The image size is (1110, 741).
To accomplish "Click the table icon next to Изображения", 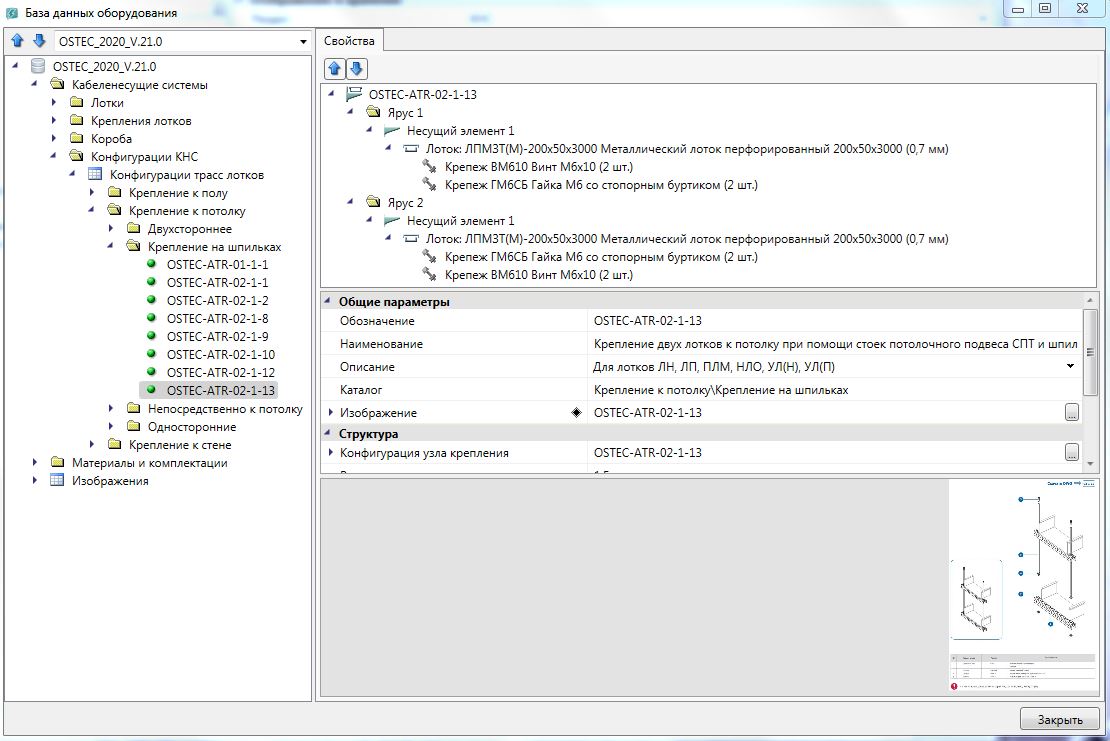I will (57, 481).
